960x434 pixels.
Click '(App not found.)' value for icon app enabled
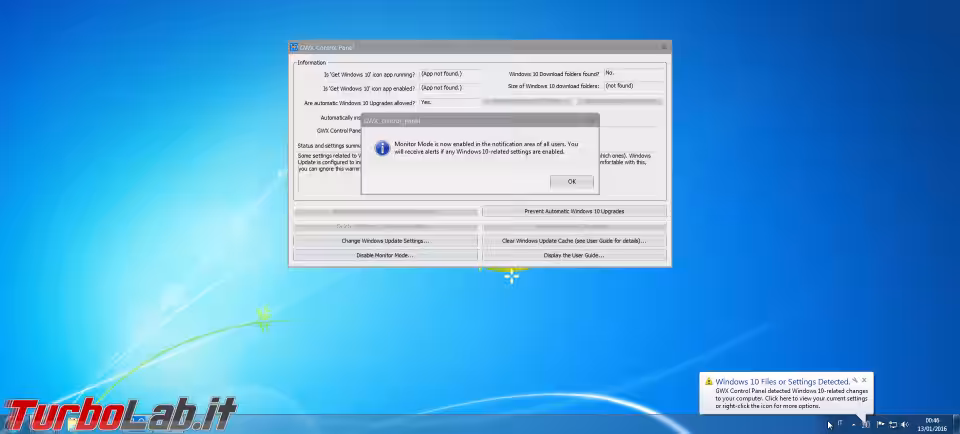tap(449, 88)
